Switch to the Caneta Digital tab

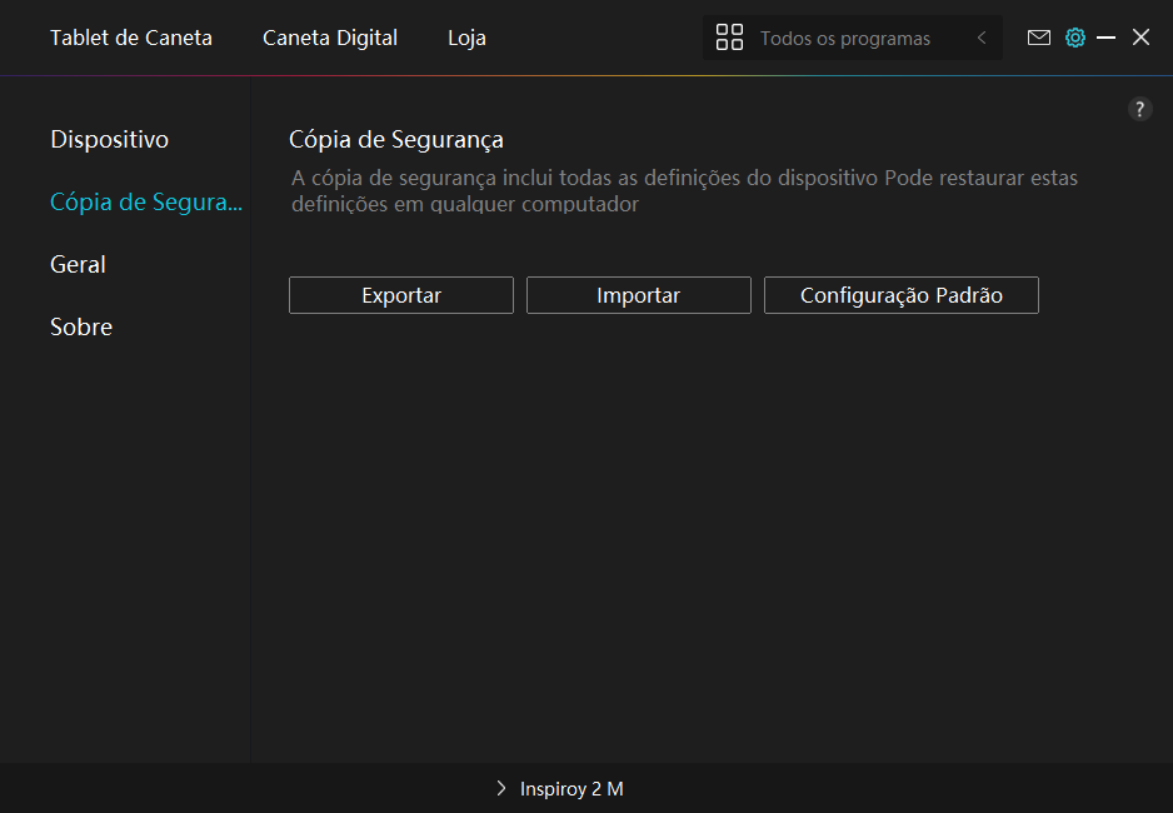[x=330, y=38]
